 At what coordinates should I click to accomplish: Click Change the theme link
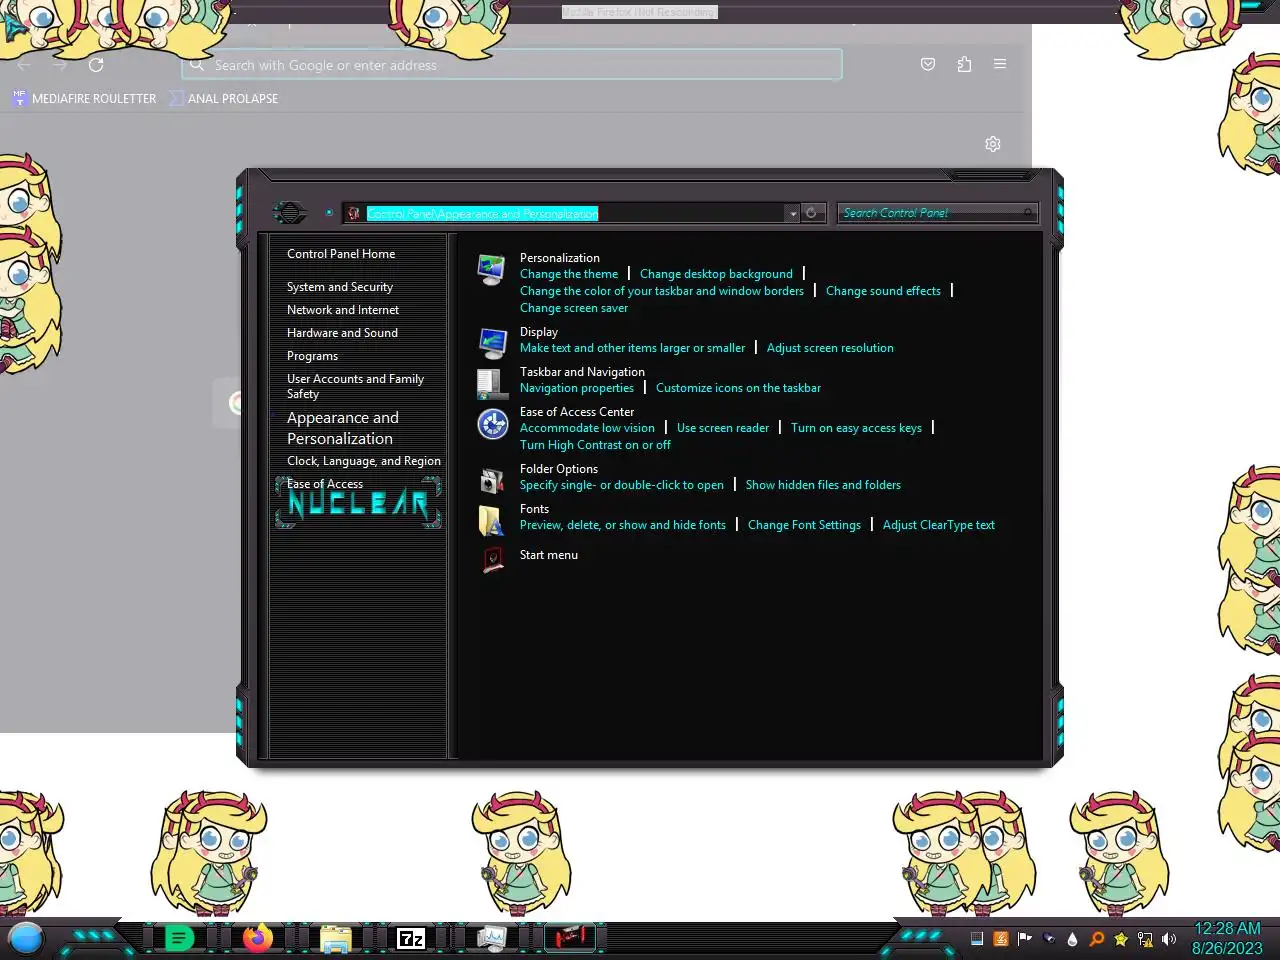click(x=569, y=274)
